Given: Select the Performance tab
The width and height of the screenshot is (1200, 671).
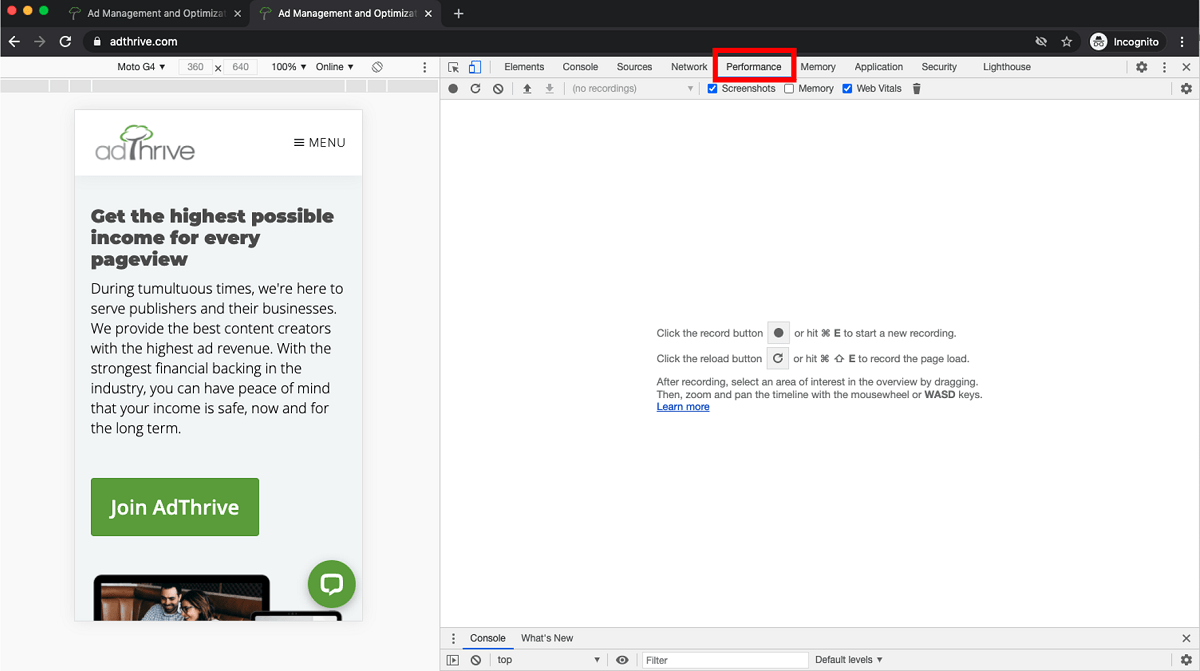Looking at the screenshot, I should point(754,67).
